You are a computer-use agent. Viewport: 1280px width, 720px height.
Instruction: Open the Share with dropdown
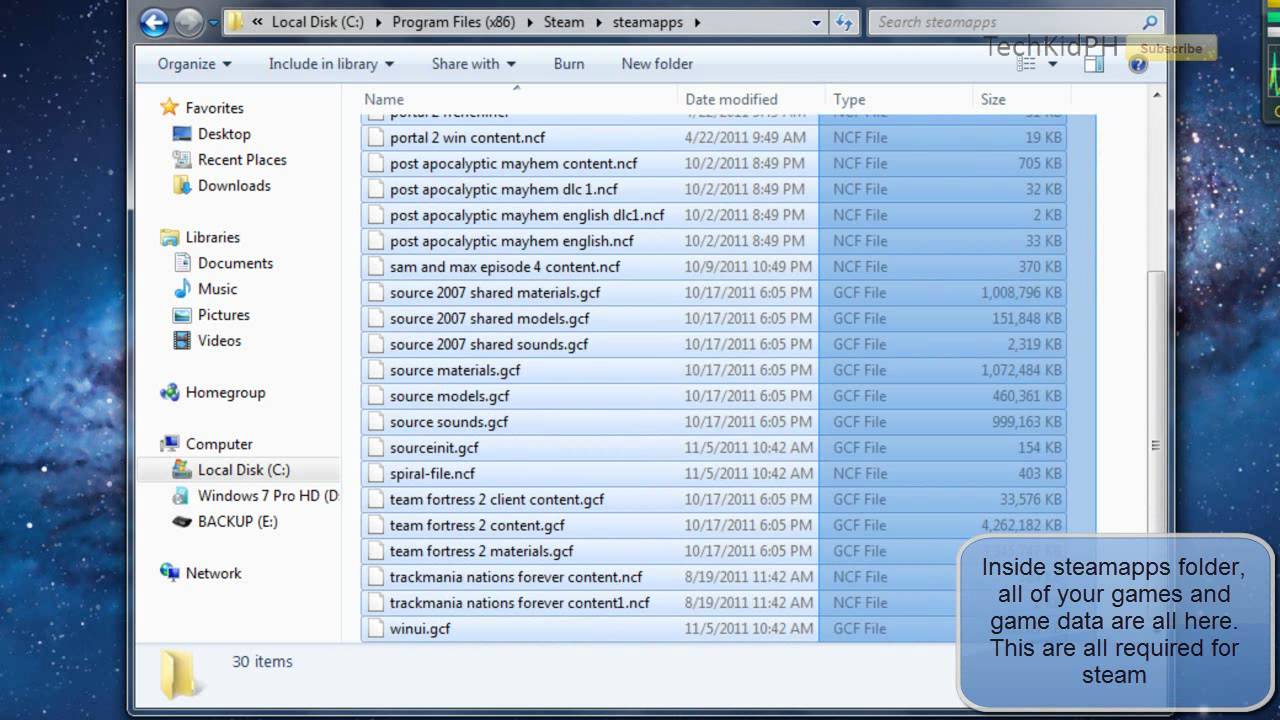[473, 64]
